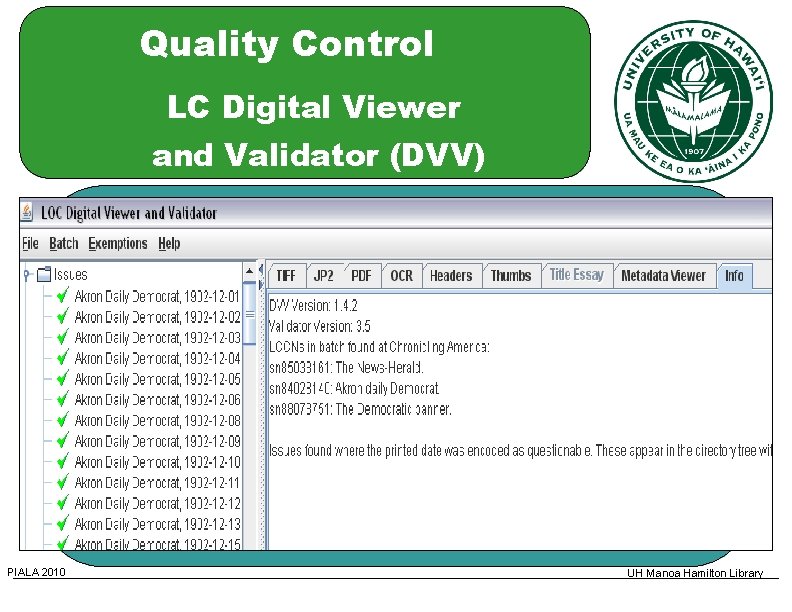
Task: Switch to the TIFF tab
Action: point(286,276)
